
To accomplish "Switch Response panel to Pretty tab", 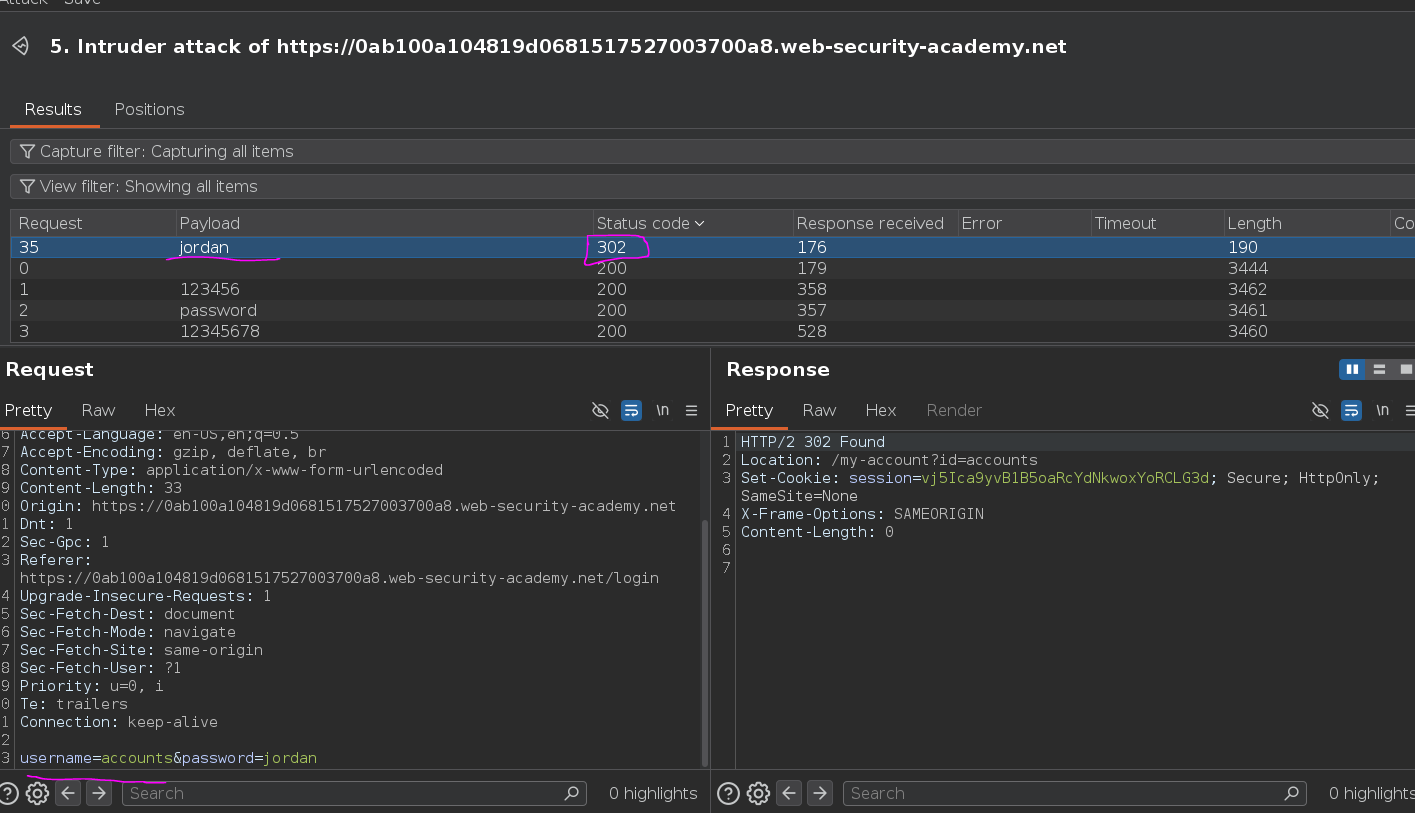I will tap(749, 410).
